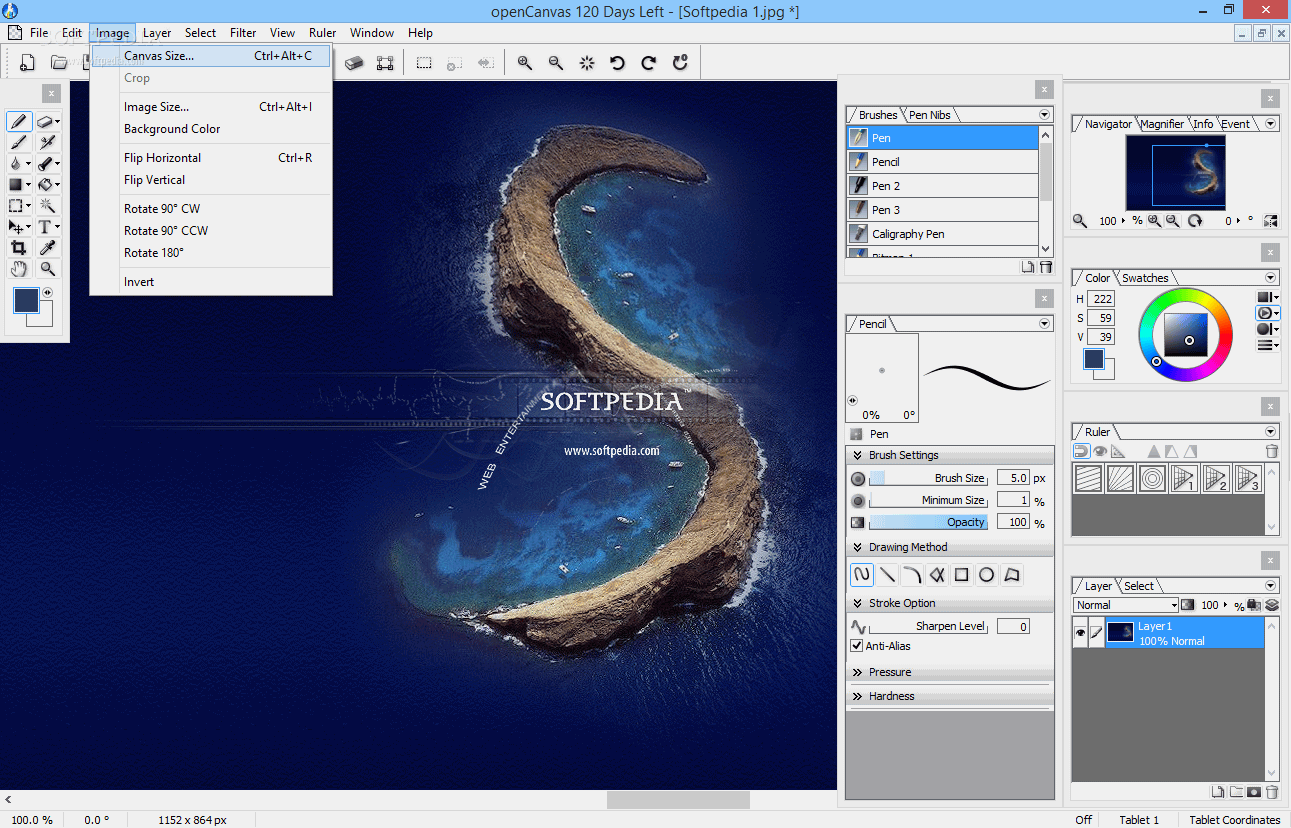Select the Hand pan tool
The image size is (1291, 828).
coord(18,269)
